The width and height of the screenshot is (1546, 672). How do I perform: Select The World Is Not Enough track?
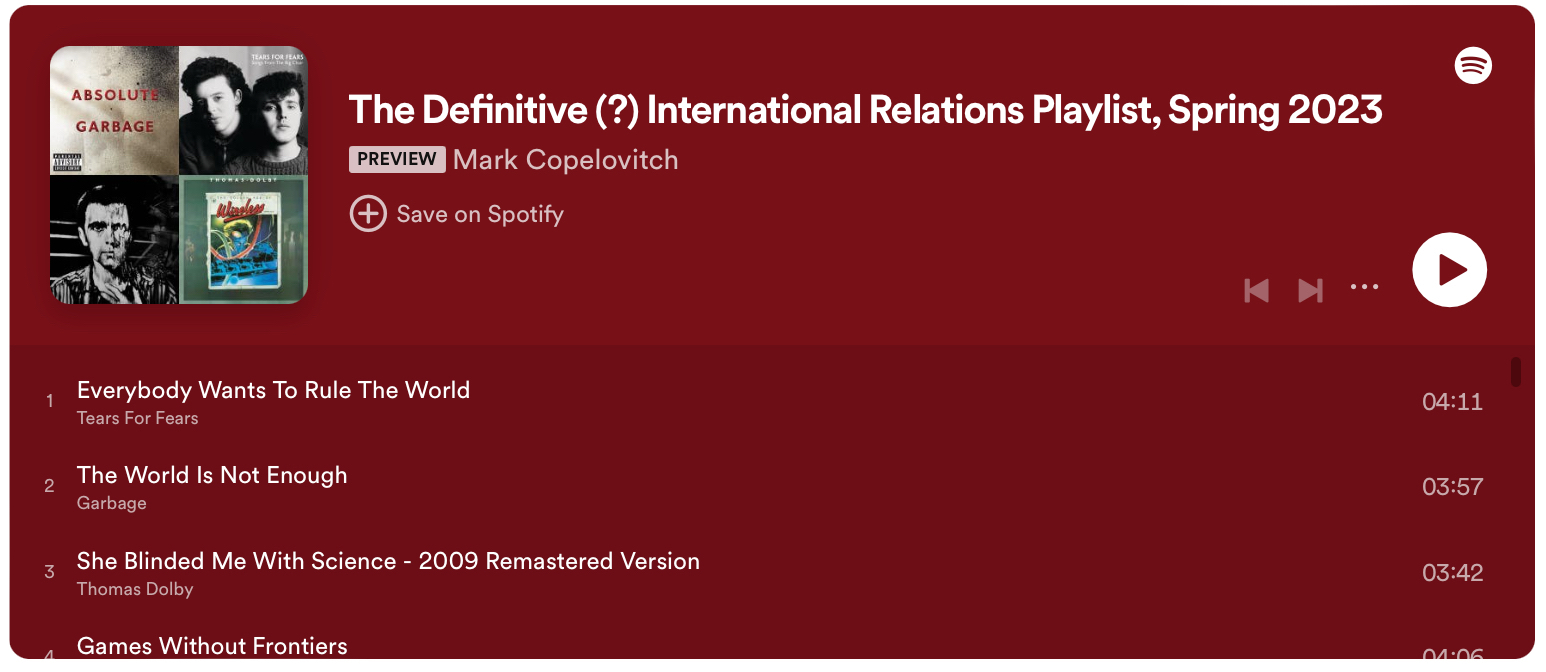tap(212, 475)
